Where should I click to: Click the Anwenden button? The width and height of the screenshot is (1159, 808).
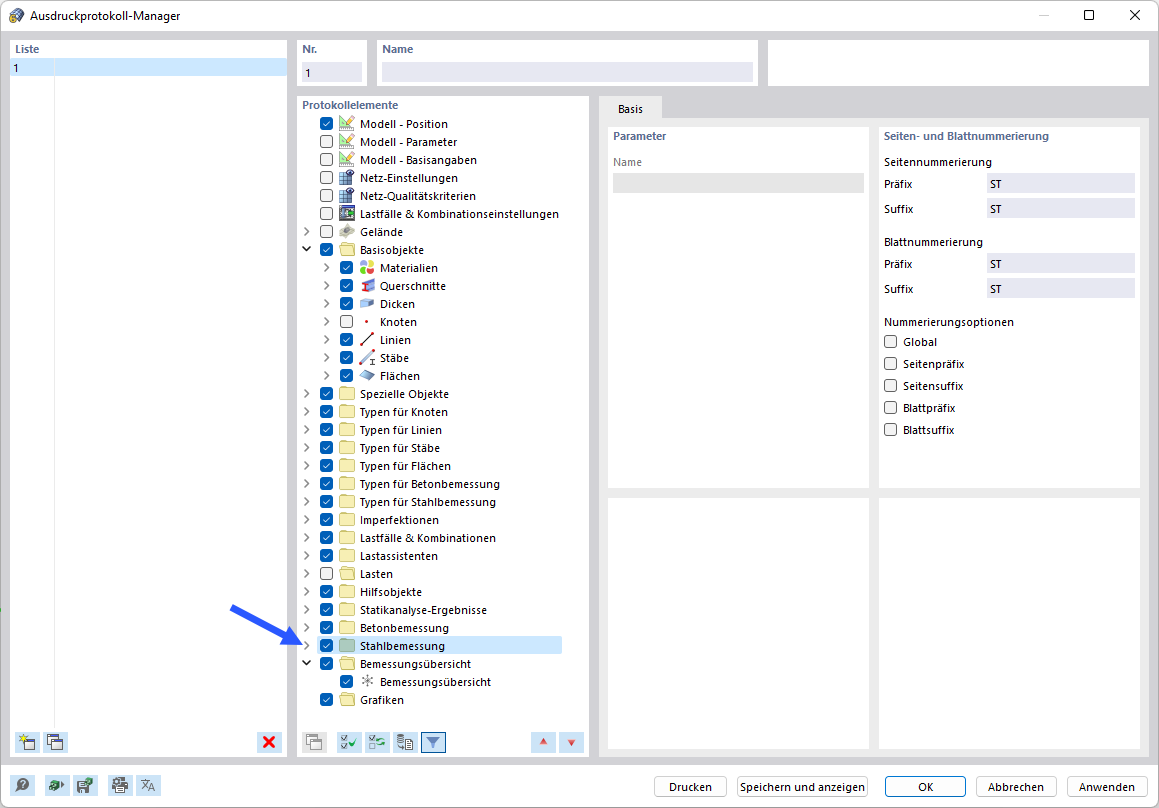(x=1107, y=787)
